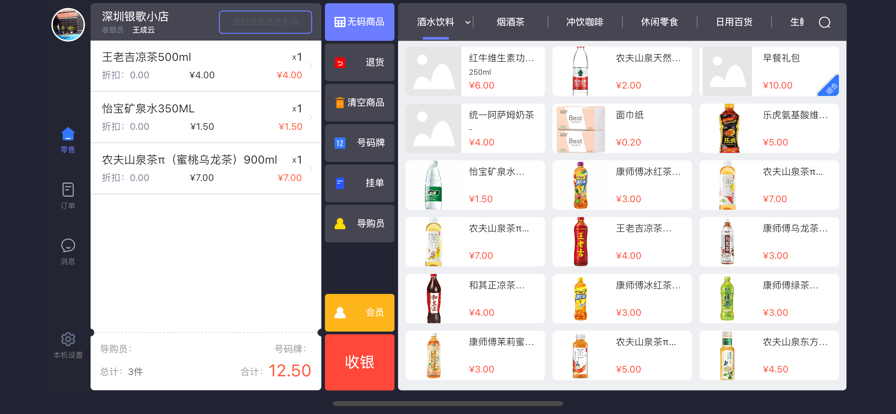Click the product search magnifier icon

coord(824,22)
